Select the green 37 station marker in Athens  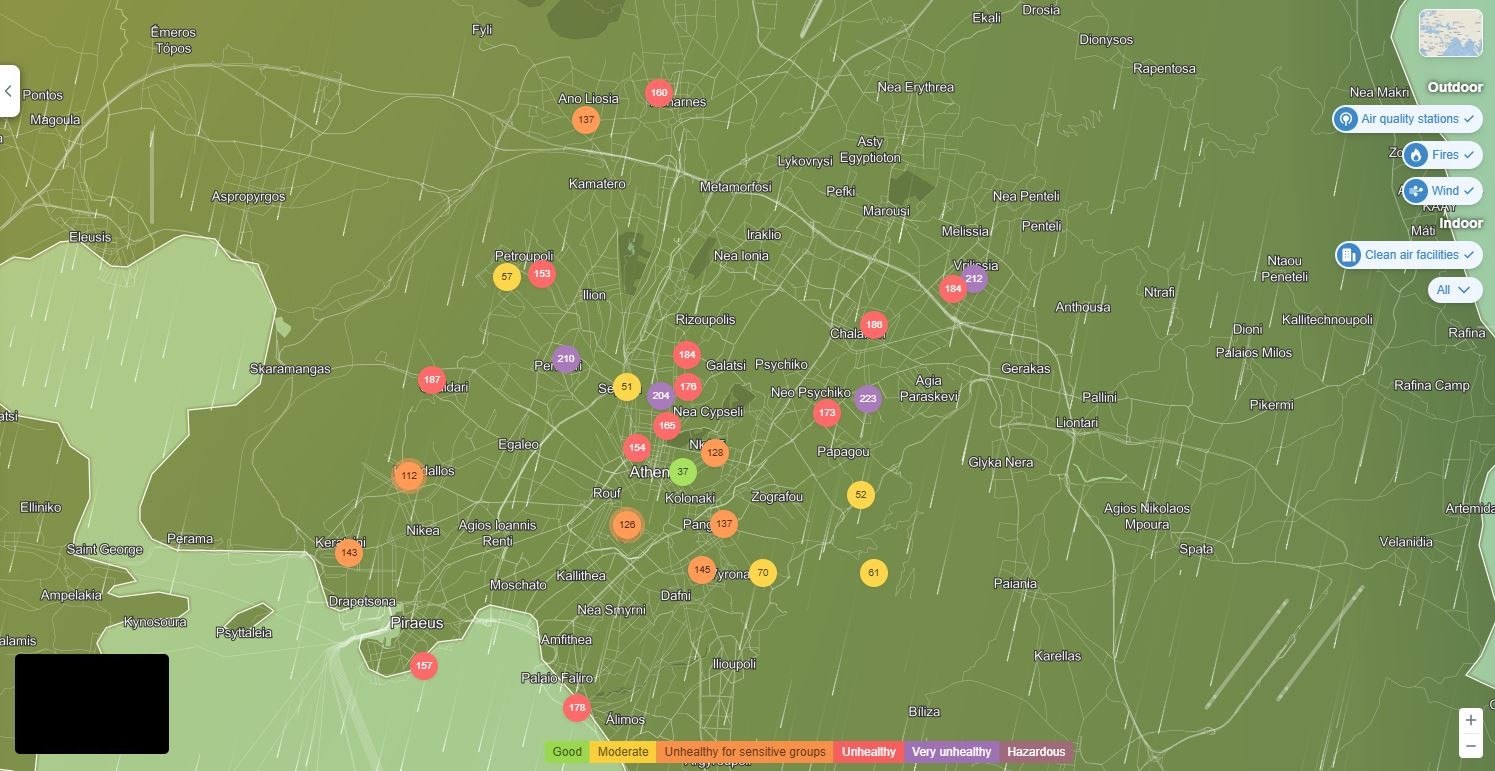682,472
